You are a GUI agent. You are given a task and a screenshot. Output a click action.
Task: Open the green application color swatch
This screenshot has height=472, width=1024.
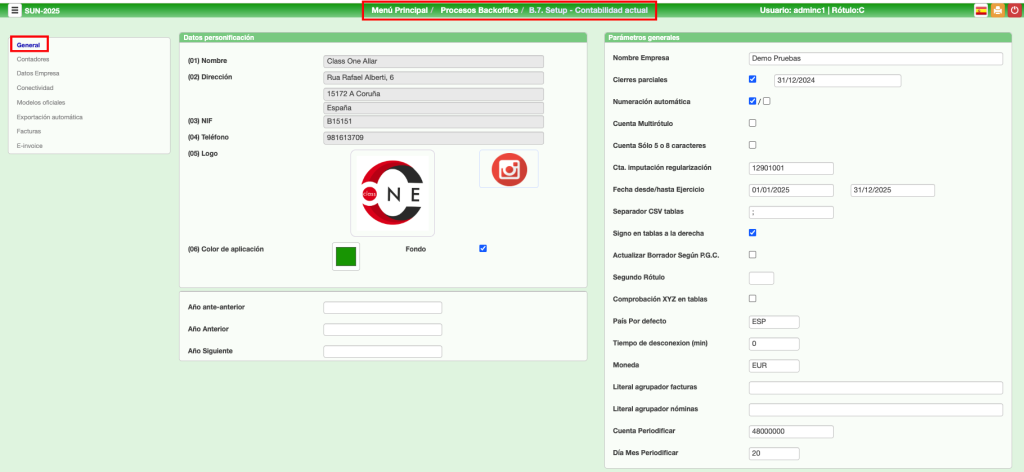346,256
